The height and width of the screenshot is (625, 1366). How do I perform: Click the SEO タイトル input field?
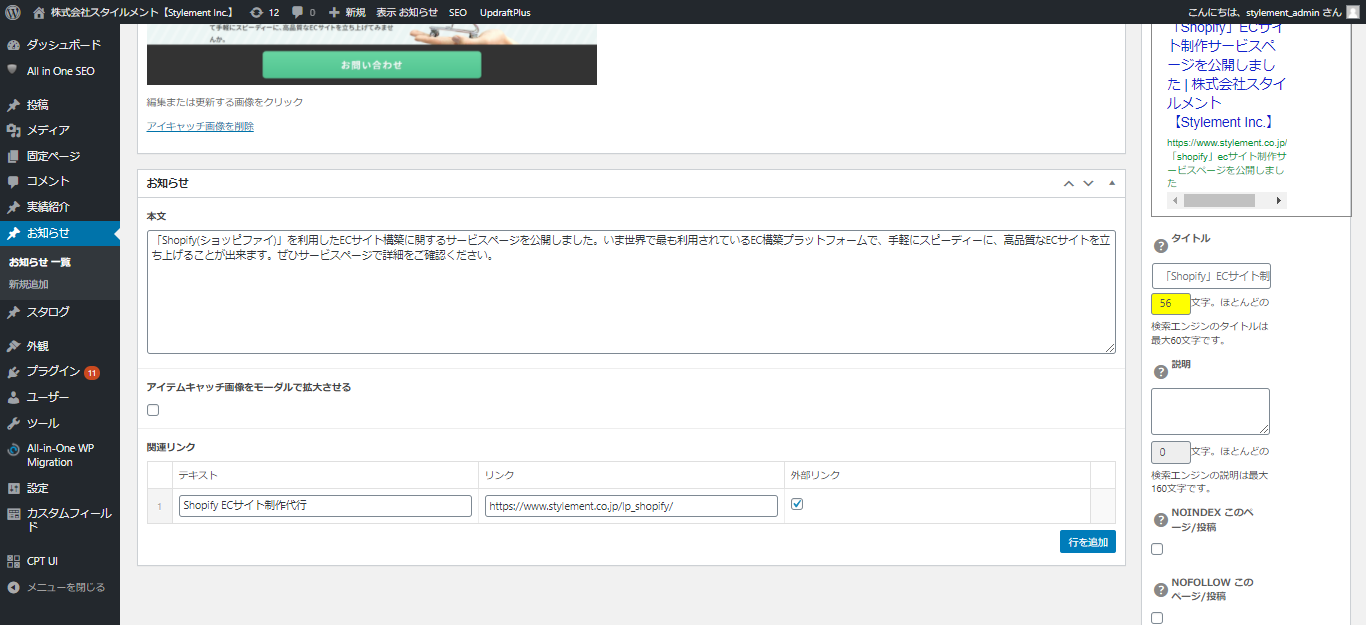(1211, 277)
